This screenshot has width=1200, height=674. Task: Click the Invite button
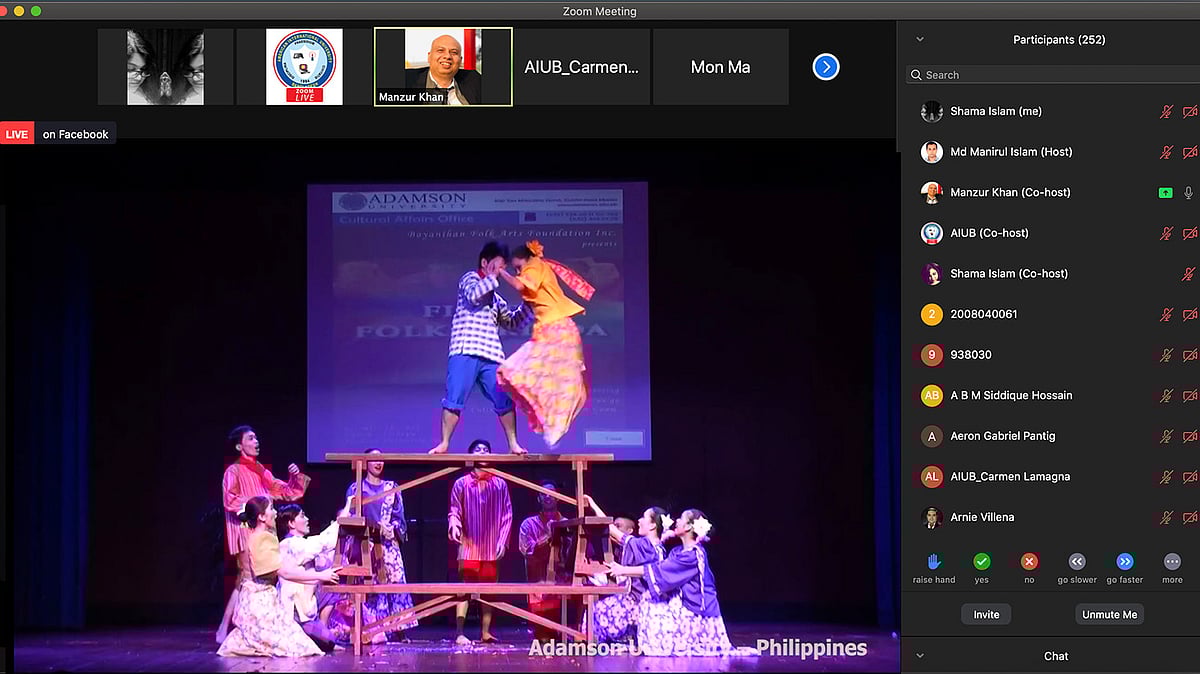click(986, 614)
